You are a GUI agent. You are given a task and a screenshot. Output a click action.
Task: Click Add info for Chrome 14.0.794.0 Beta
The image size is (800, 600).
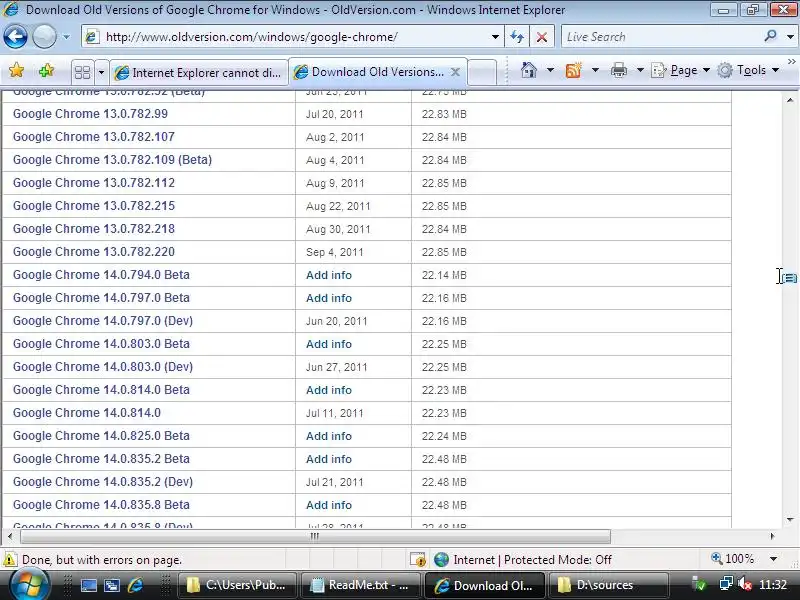(x=329, y=275)
